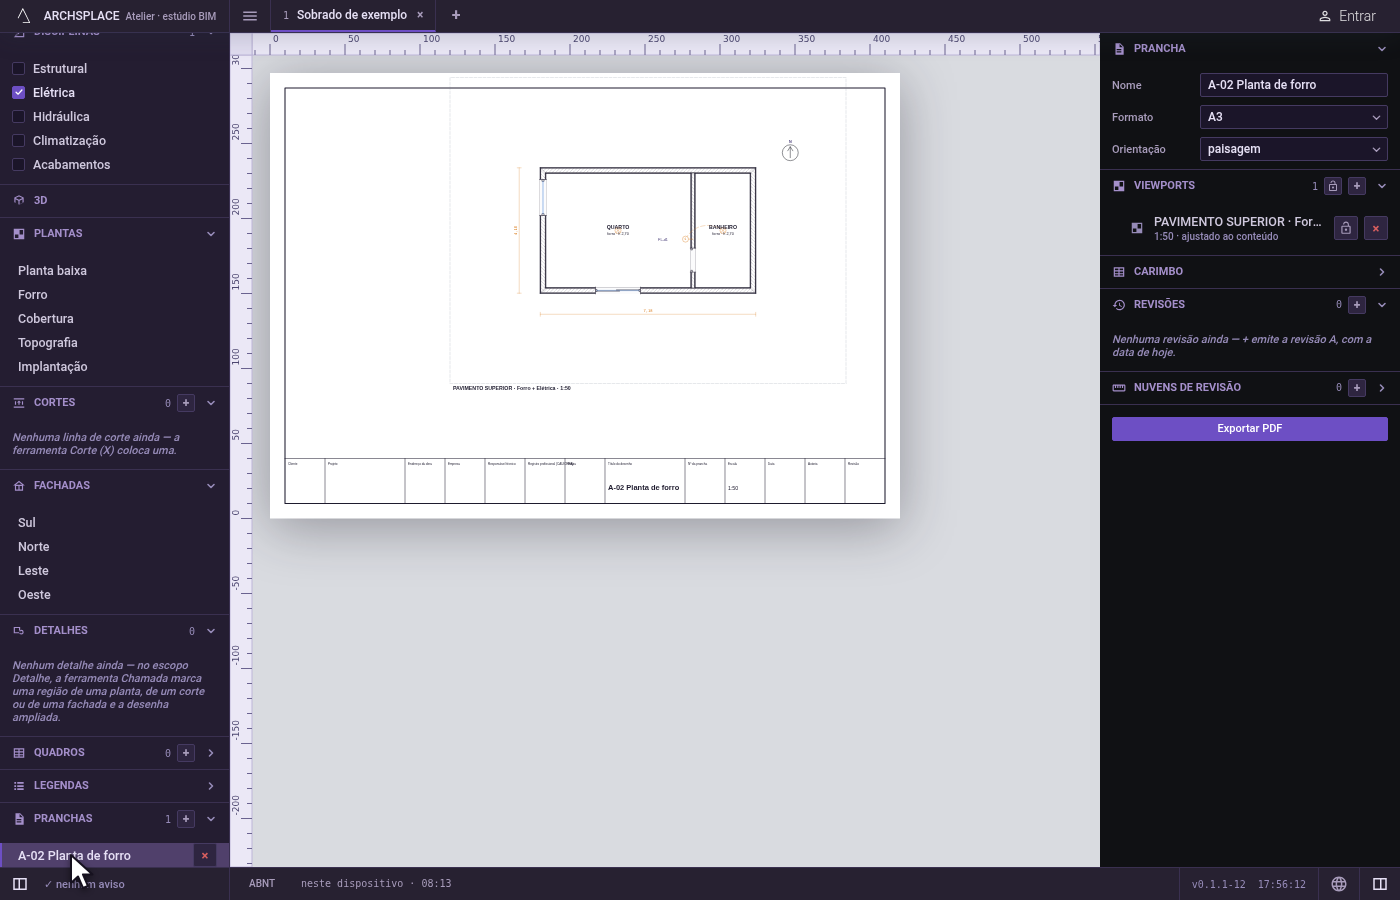
Task: Open the hamburger menu next to tabs
Action: point(250,16)
